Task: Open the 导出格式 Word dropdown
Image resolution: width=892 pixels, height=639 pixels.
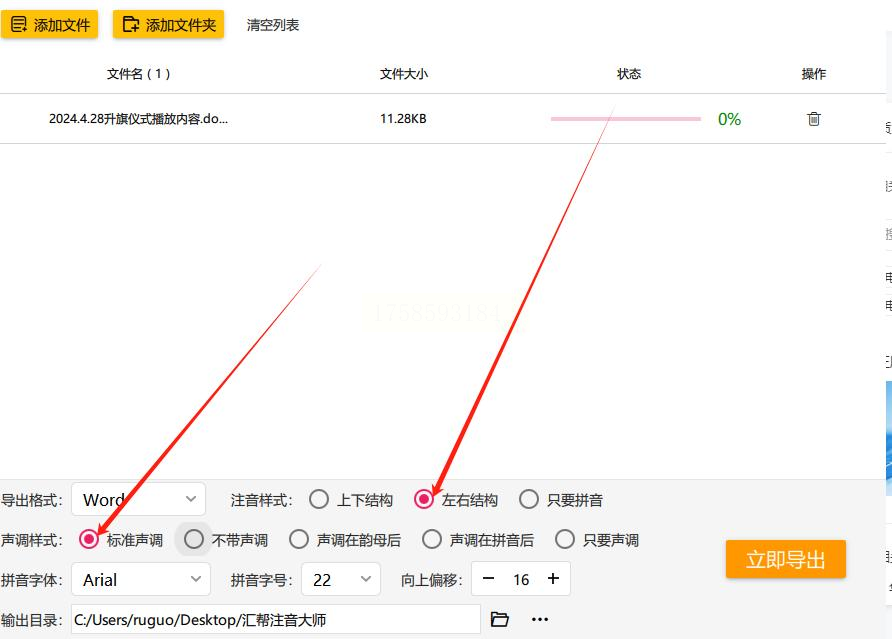Action: tap(138, 500)
